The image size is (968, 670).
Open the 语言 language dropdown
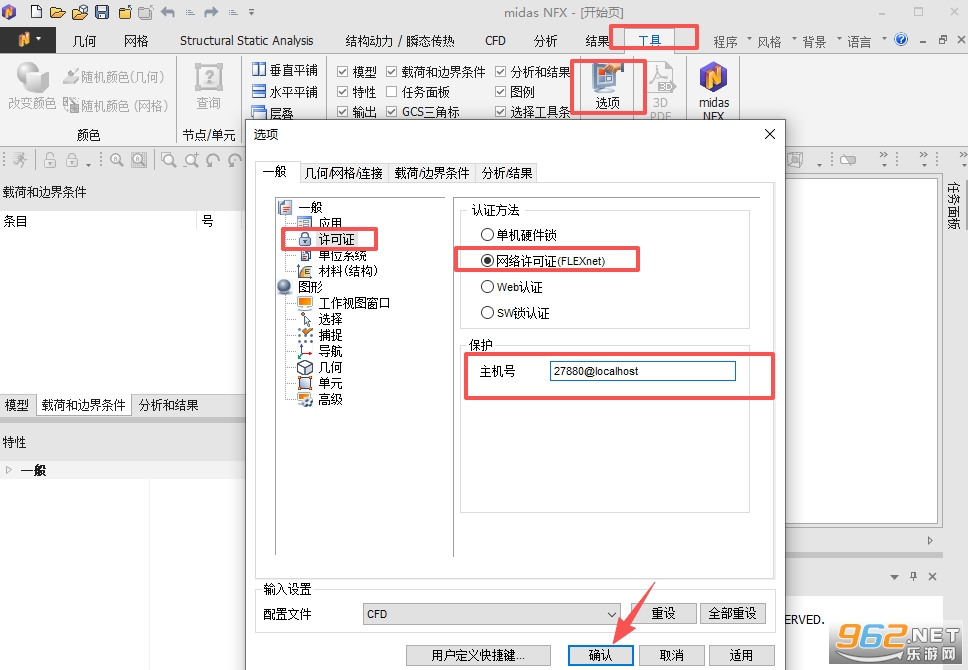866,41
